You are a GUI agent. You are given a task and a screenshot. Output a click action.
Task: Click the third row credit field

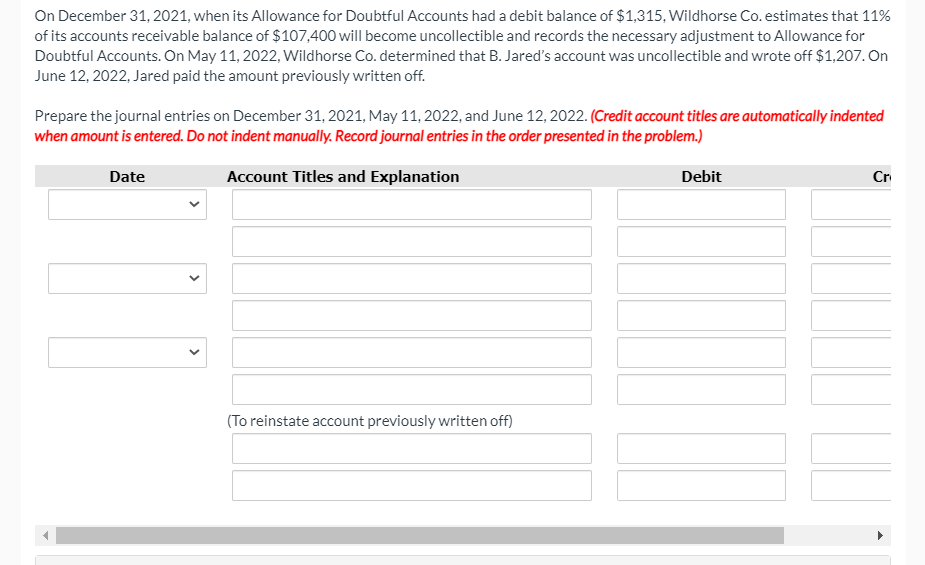tap(851, 278)
